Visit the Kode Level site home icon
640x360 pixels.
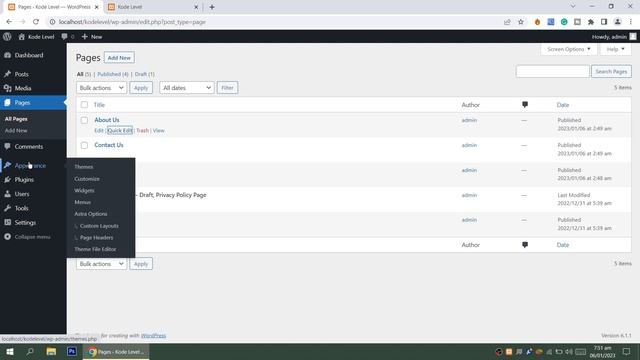coord(22,37)
